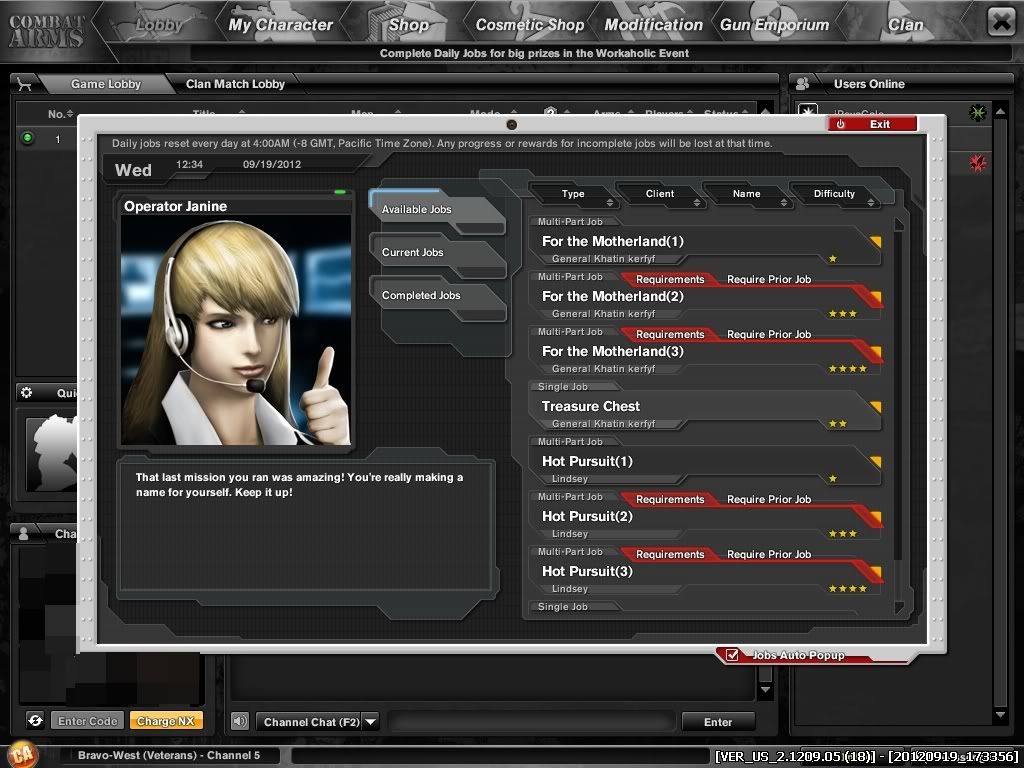Click the orange corner marker on Treasure Chest
This screenshot has width=1024, height=768.
pos(875,407)
